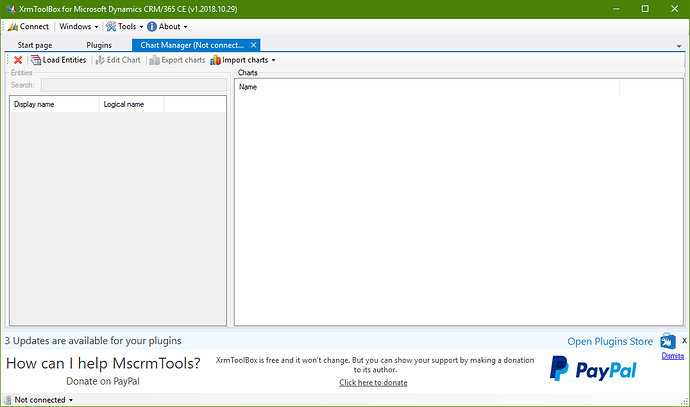Click the Edit Chart button
Viewport: 690px width, 407px height.
(x=118, y=60)
